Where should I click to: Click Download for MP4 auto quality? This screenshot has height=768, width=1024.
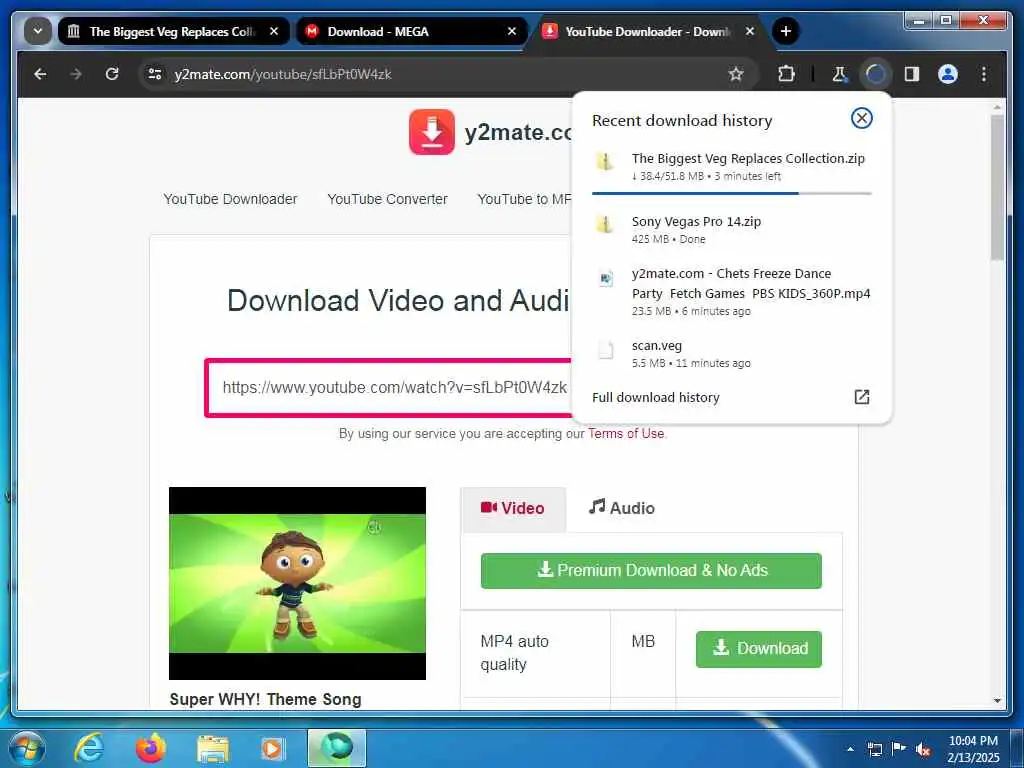(758, 648)
